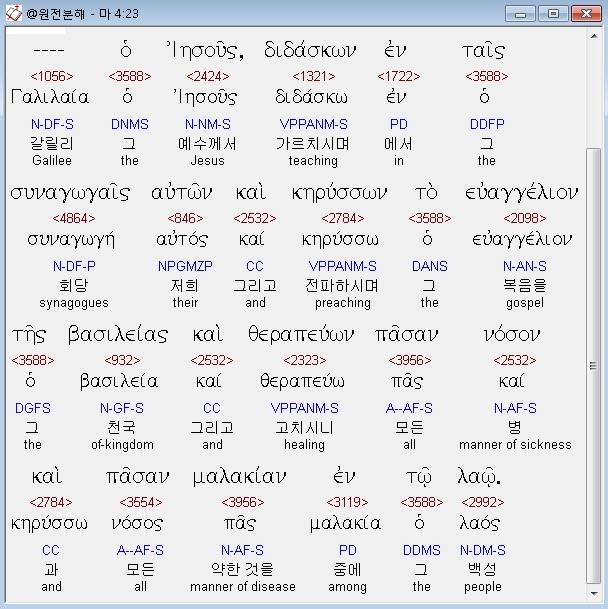Click Strong's number <1722>
608x609 pixels.
pyautogui.click(x=399, y=76)
